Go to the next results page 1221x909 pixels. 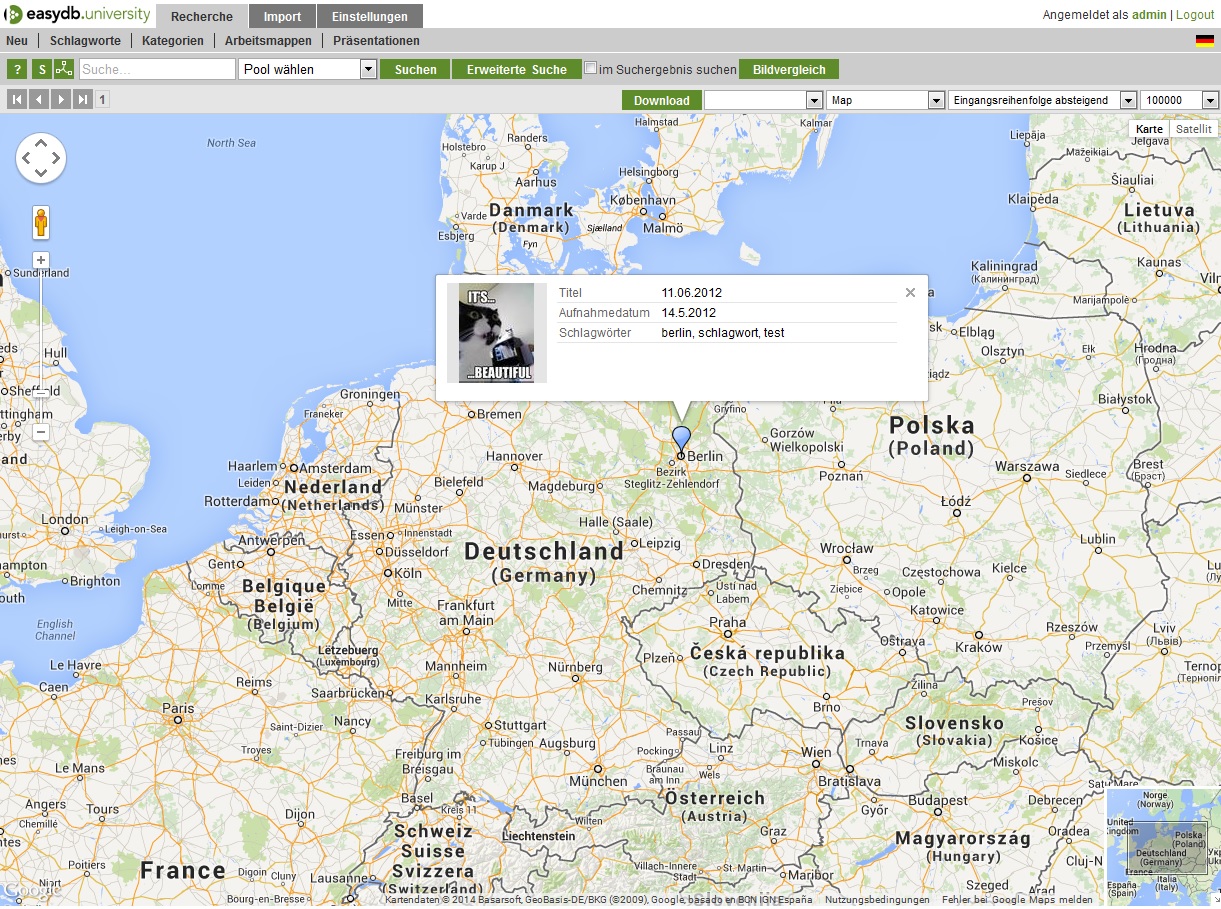tap(61, 99)
